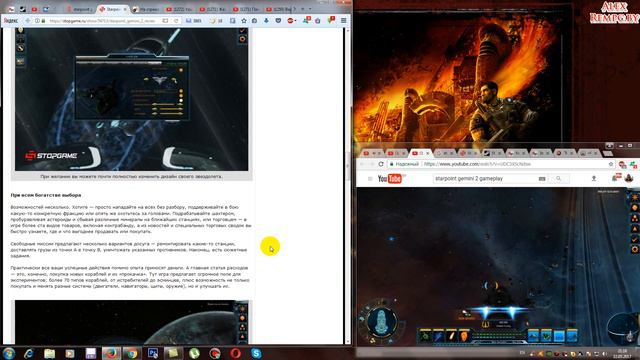Reload the stopgame page in Firefox
640x360 pixels.
pos(176,20)
